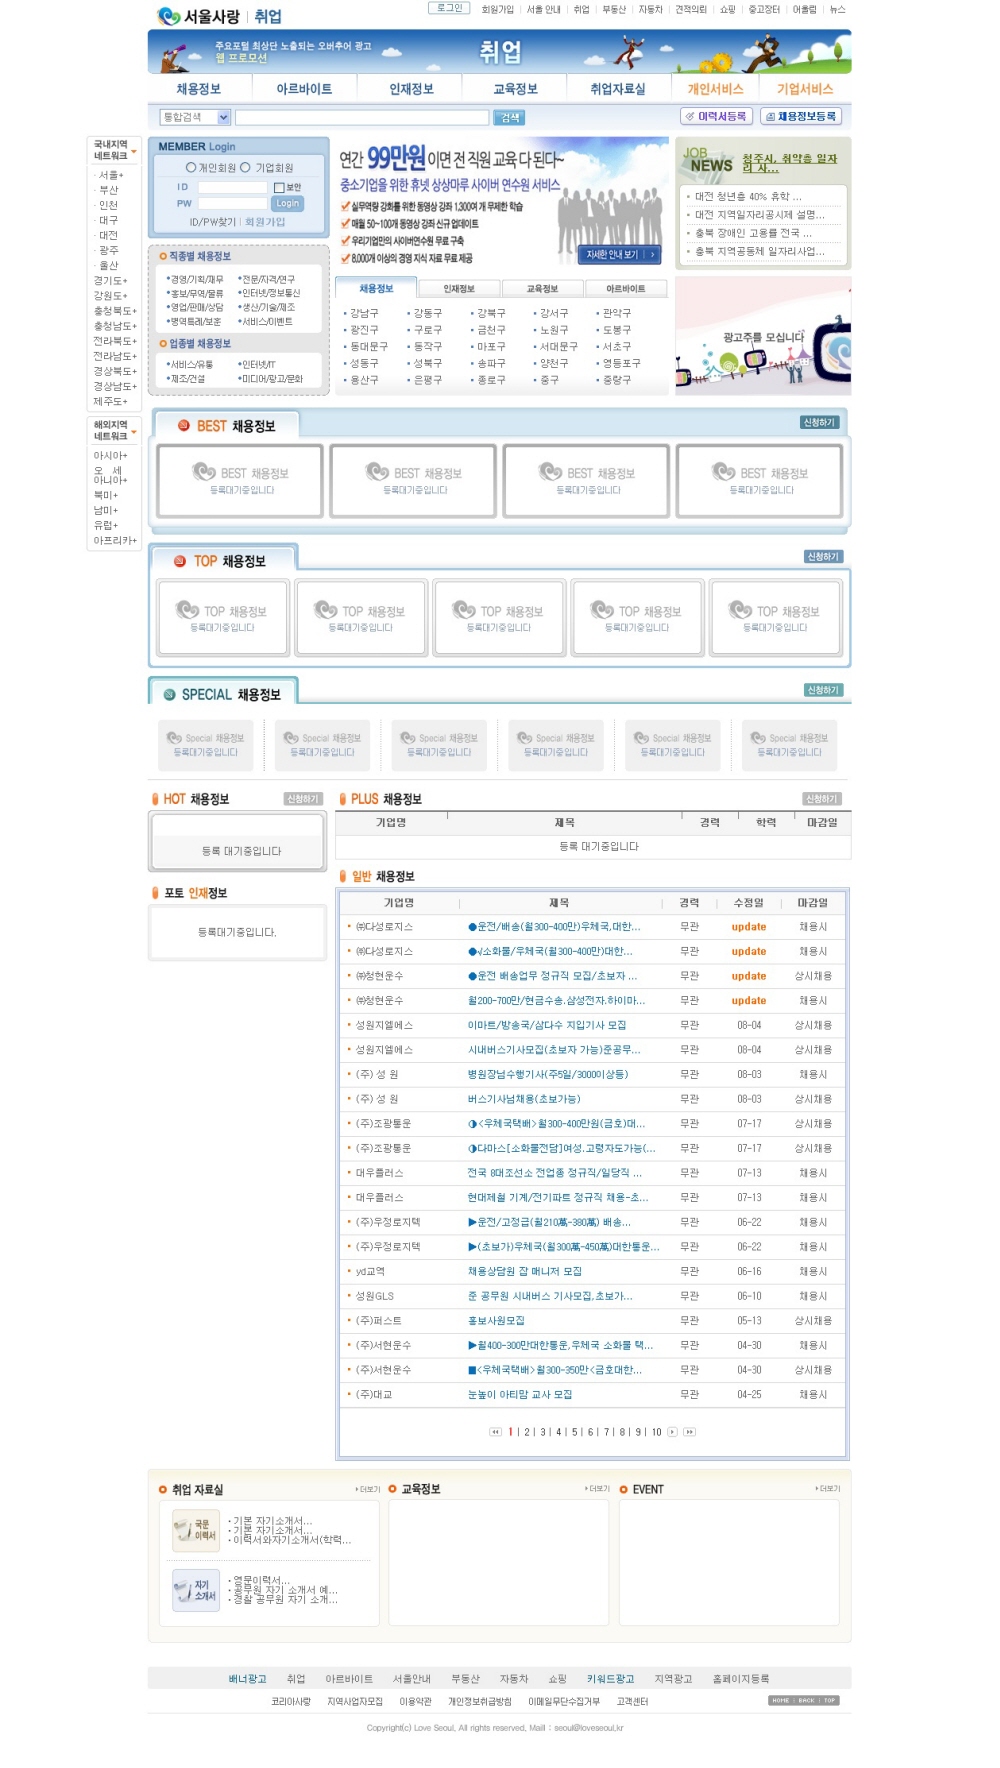Viewport: 1000px width, 1768px height.
Task: Select the 개인회원 radio button
Action: point(191,168)
